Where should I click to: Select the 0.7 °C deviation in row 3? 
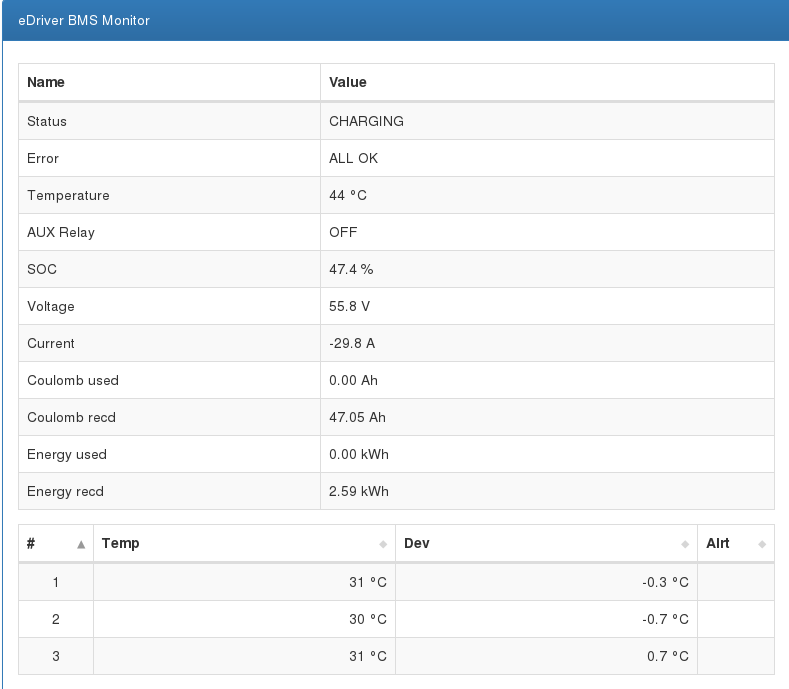(667, 656)
